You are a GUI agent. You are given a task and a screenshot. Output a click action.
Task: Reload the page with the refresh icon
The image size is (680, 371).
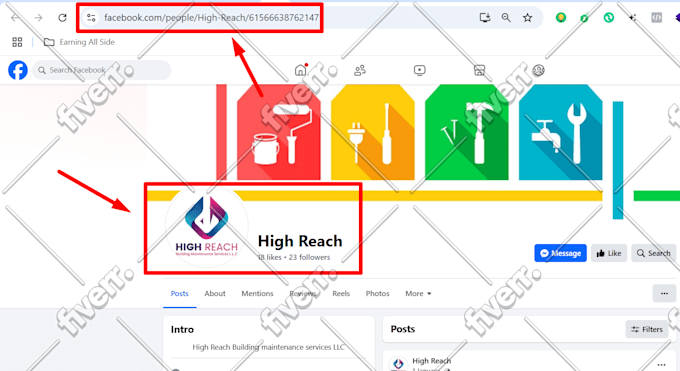point(62,18)
